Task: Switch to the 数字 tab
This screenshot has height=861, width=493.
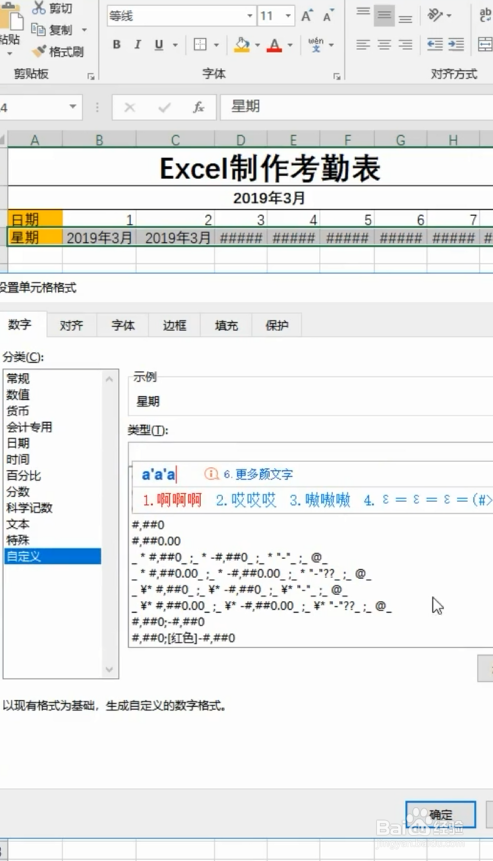Action: tap(20, 325)
